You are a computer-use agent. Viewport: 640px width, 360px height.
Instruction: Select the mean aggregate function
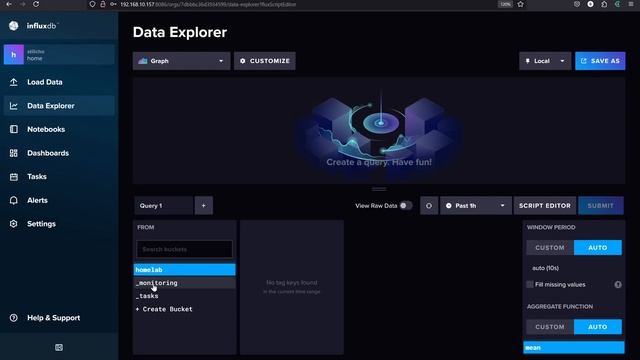click(574, 348)
